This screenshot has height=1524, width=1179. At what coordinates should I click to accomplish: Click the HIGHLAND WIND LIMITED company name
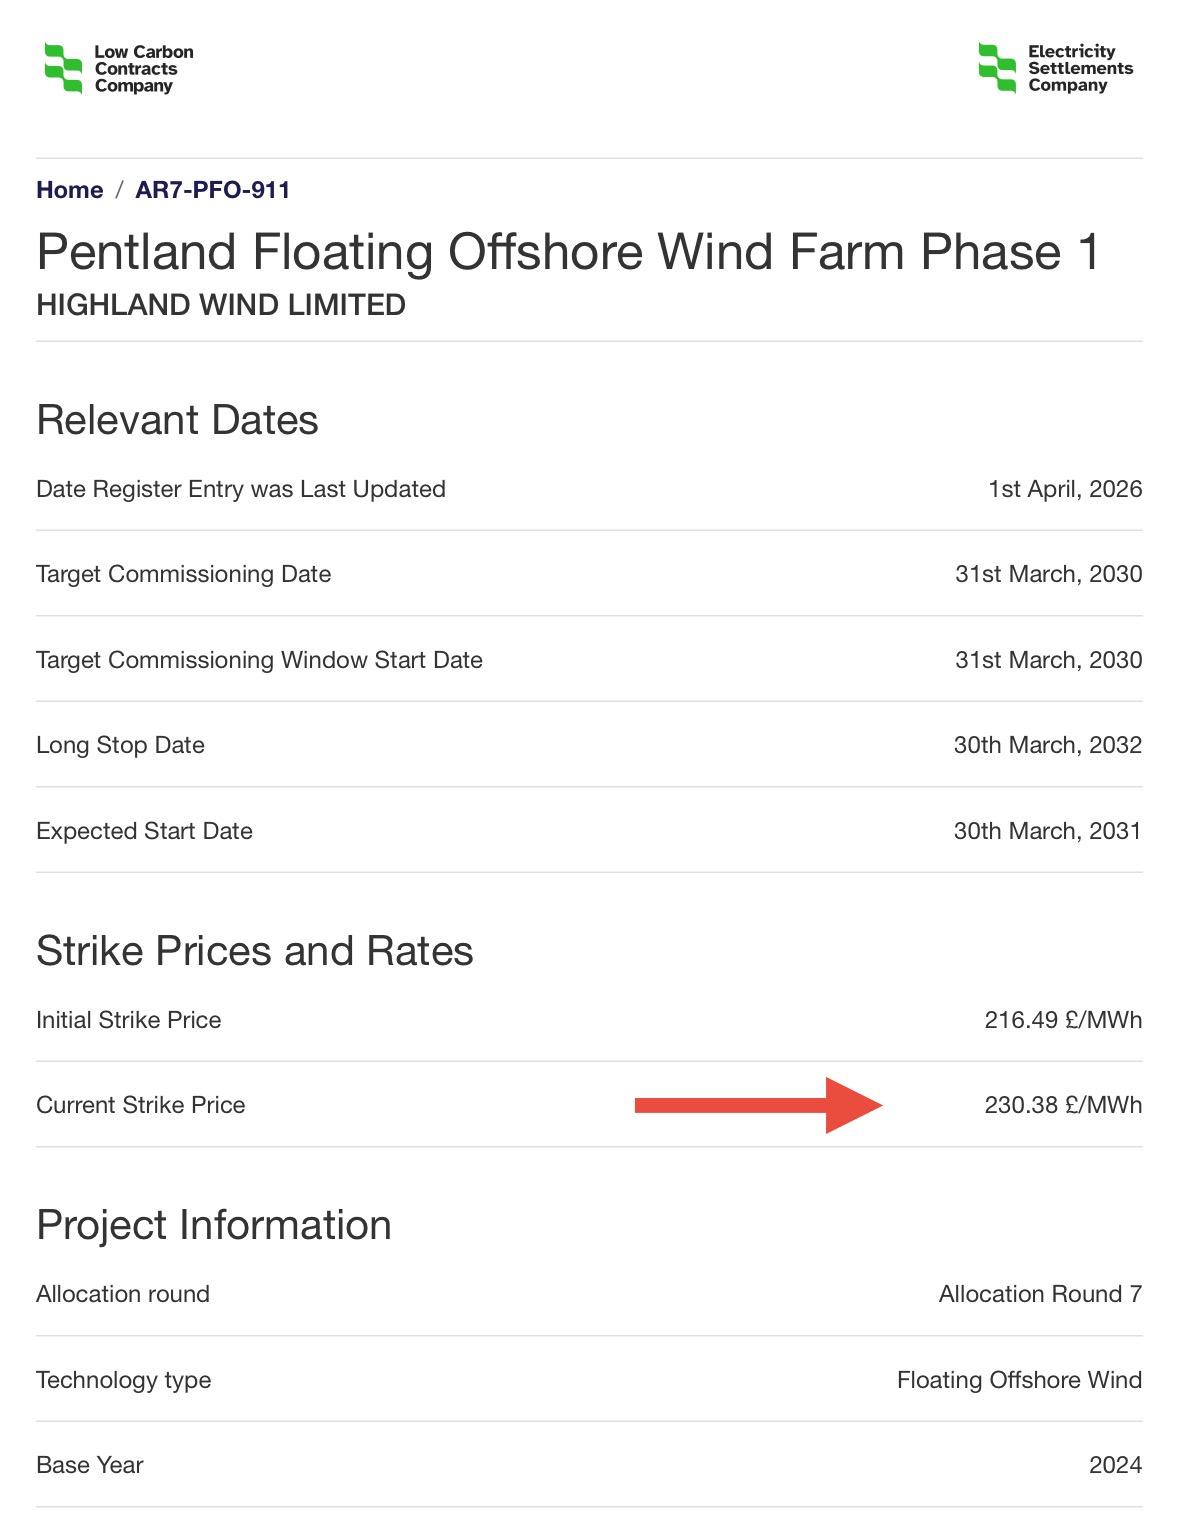pyautogui.click(x=221, y=305)
